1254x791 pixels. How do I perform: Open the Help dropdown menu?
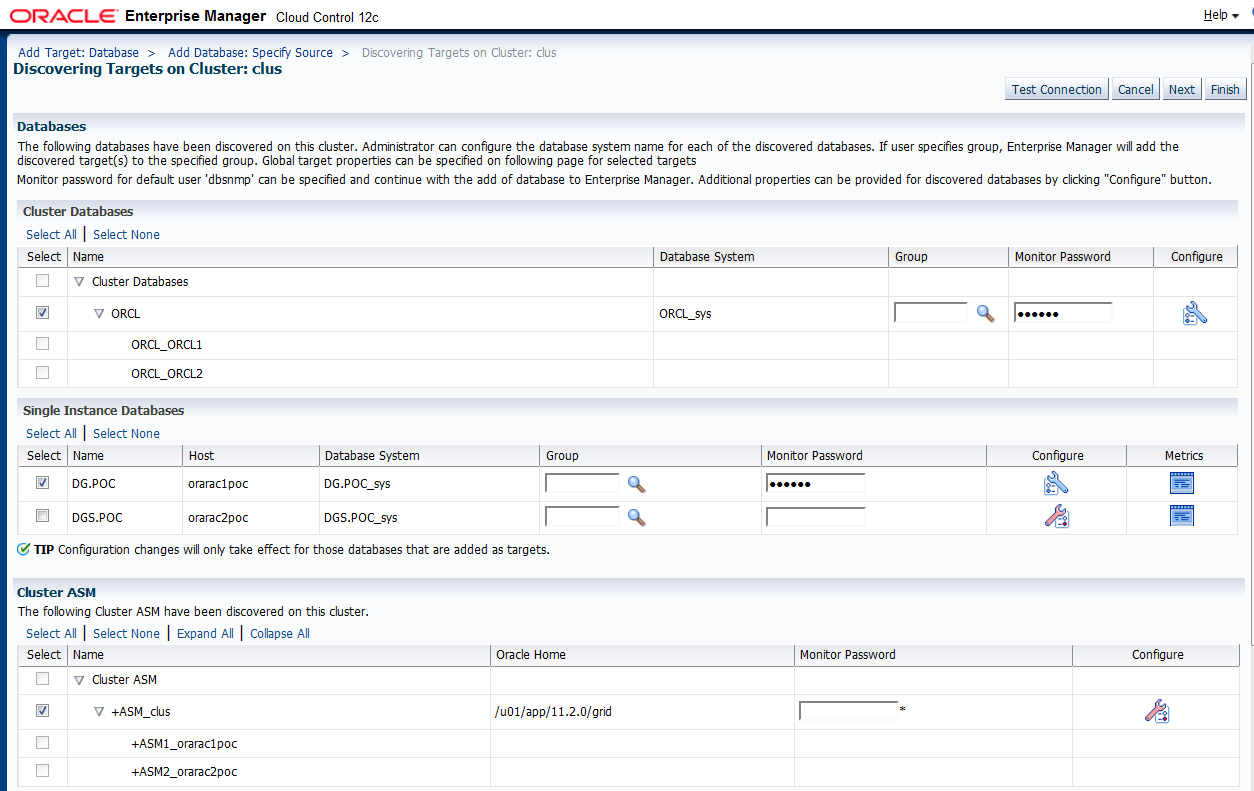pos(1219,14)
